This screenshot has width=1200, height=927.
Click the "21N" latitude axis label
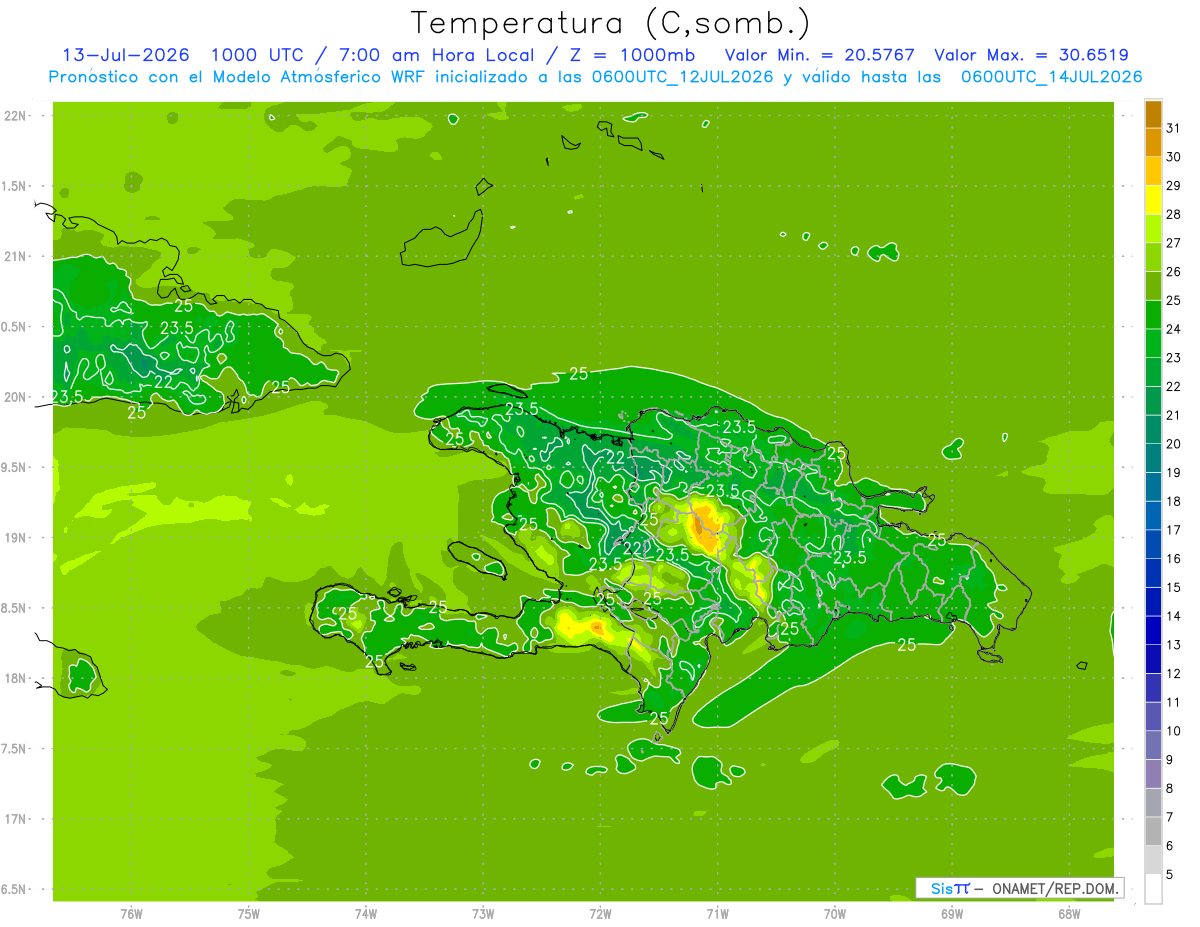[x=14, y=256]
